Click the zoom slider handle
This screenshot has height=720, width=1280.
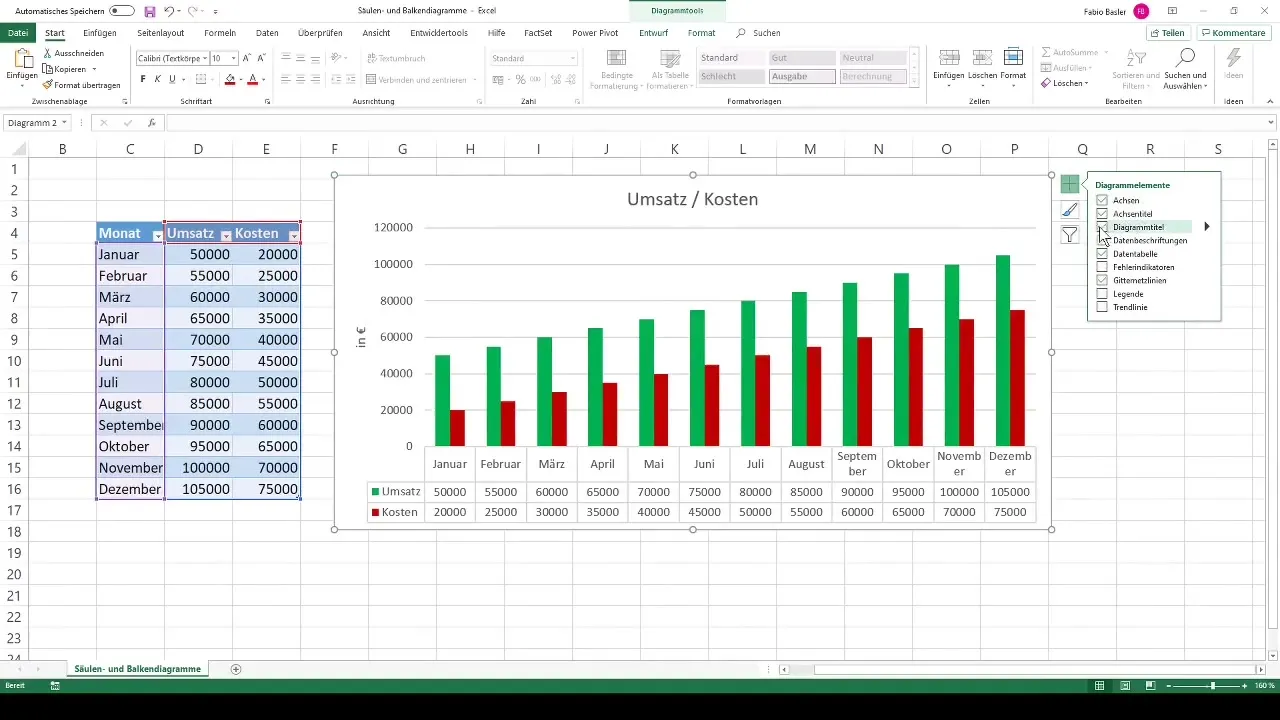(1213, 686)
